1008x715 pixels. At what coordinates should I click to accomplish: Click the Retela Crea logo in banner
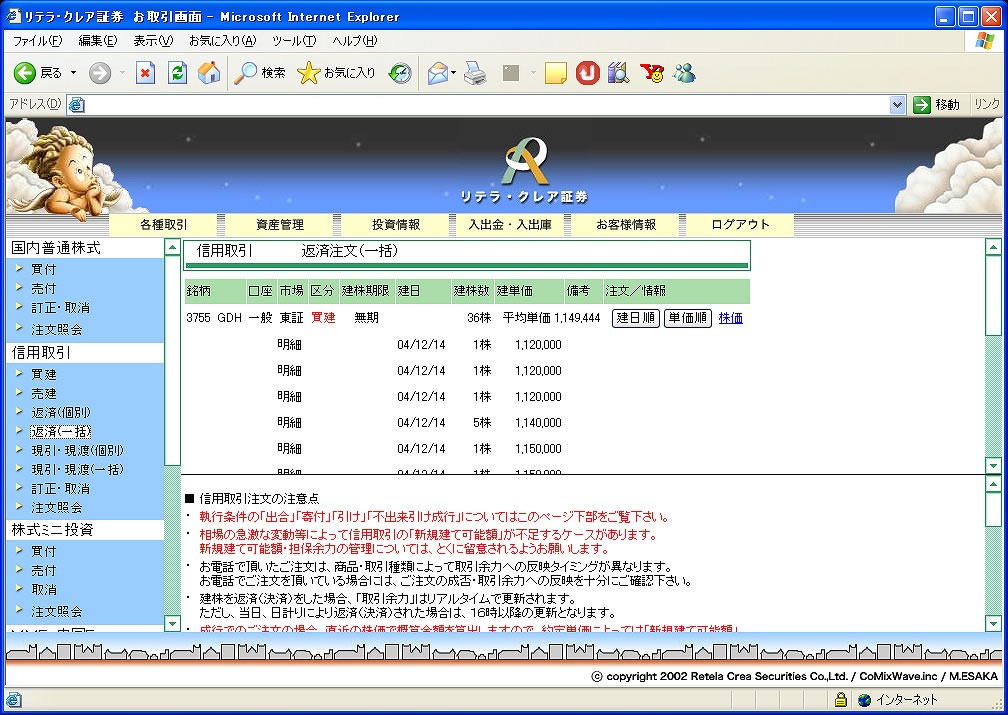tap(526, 168)
